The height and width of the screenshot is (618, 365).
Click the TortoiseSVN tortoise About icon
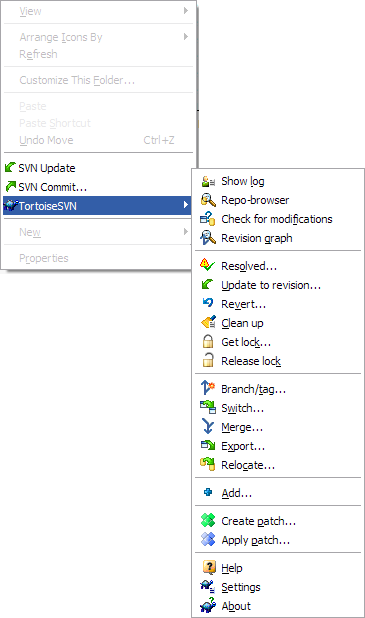tap(208, 605)
